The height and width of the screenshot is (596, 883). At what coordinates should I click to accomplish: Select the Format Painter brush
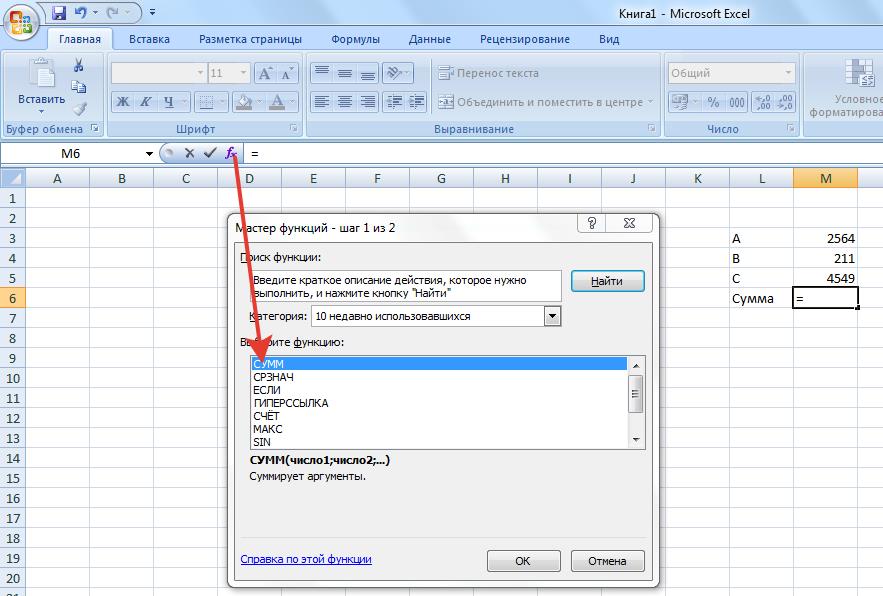(x=79, y=108)
